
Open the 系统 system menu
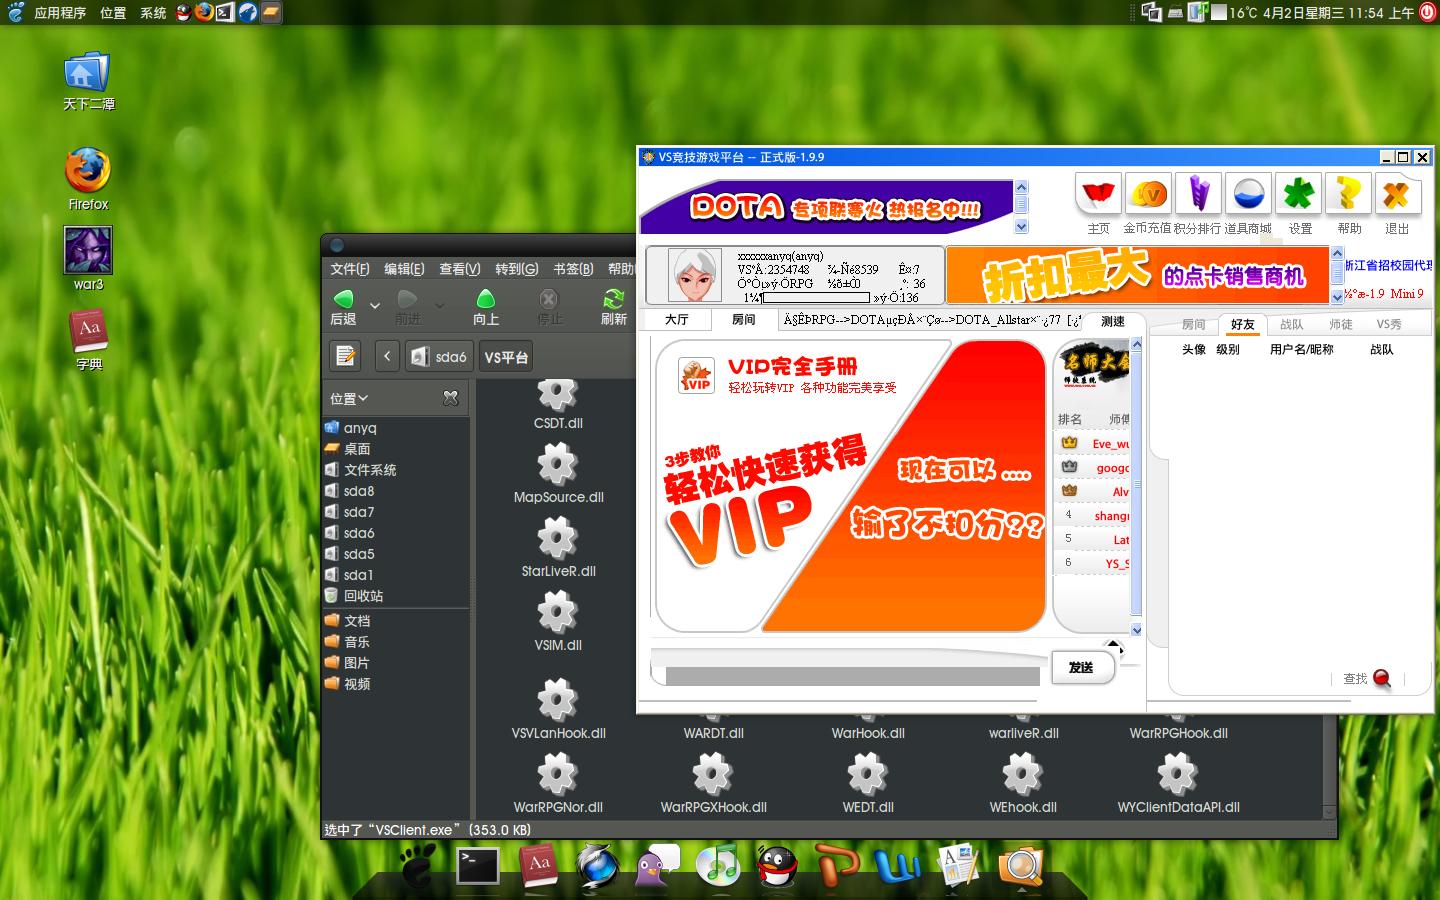pyautogui.click(x=153, y=12)
